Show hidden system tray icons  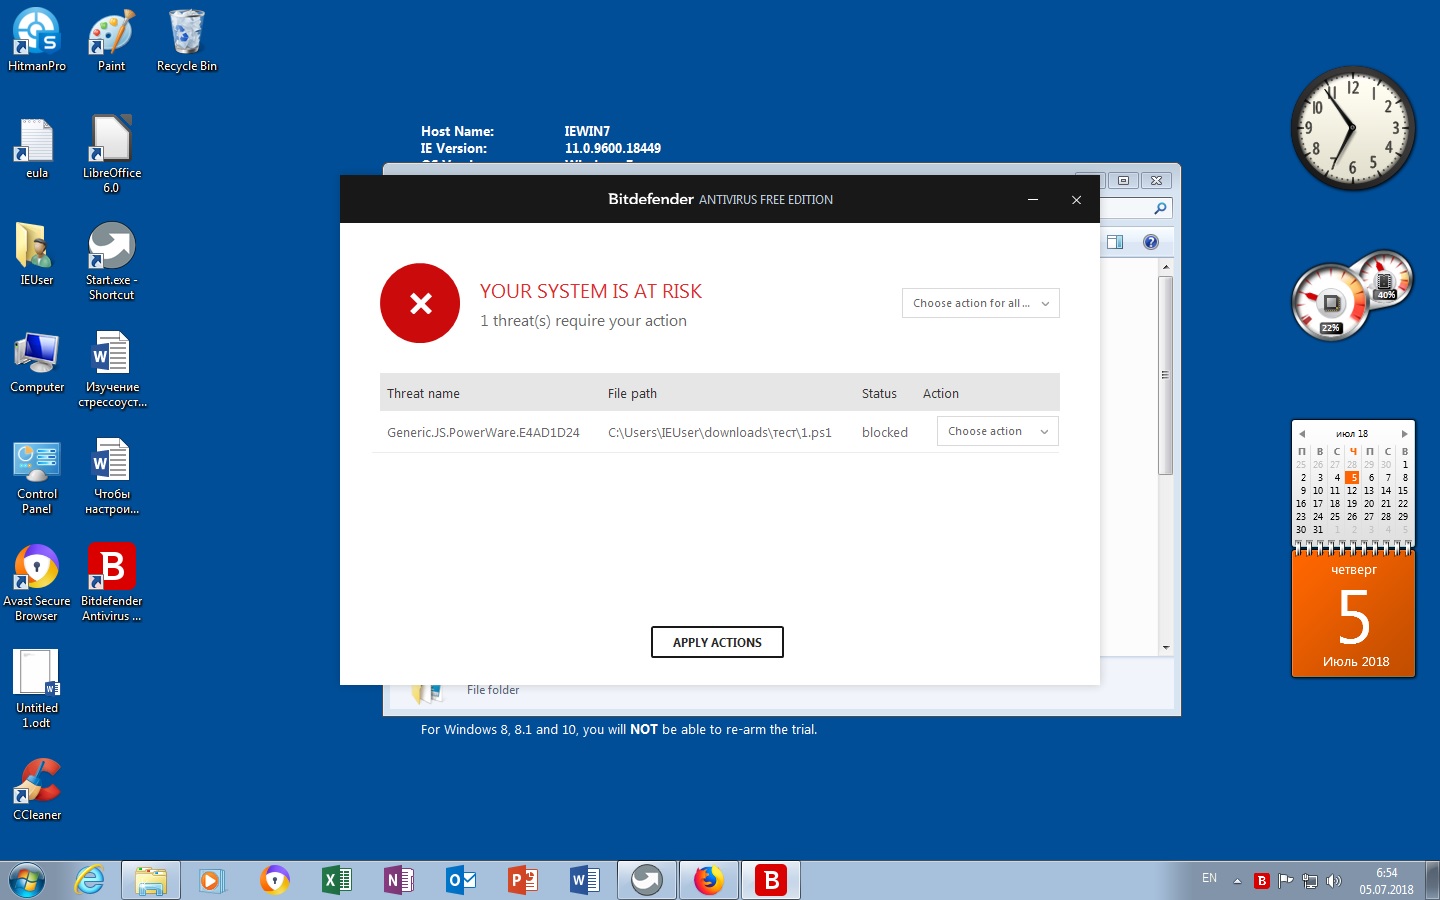coord(1237,881)
